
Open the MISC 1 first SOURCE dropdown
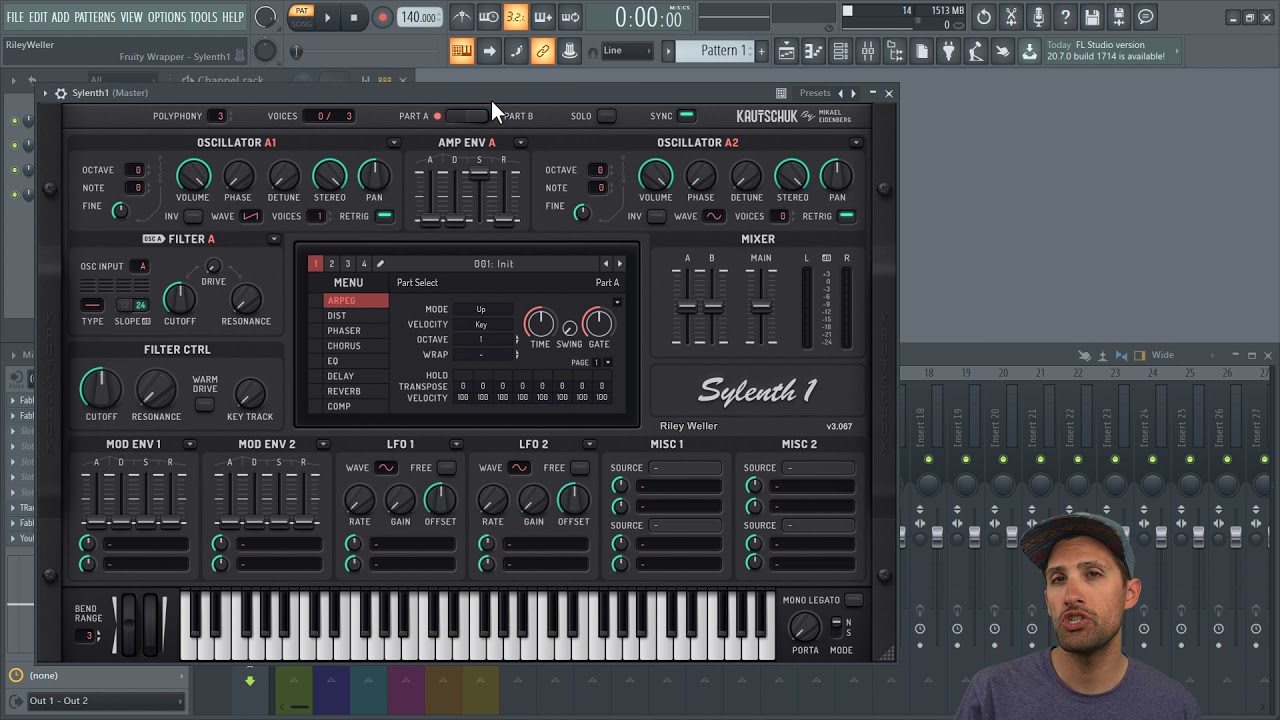click(685, 468)
